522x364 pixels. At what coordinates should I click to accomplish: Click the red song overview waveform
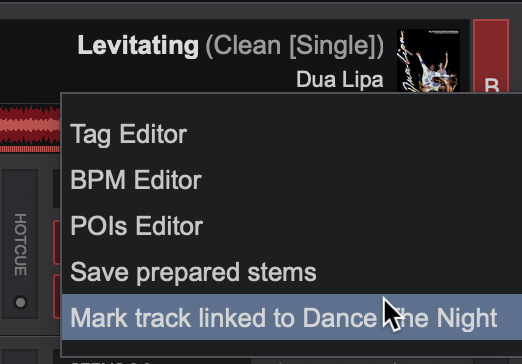coord(30,126)
